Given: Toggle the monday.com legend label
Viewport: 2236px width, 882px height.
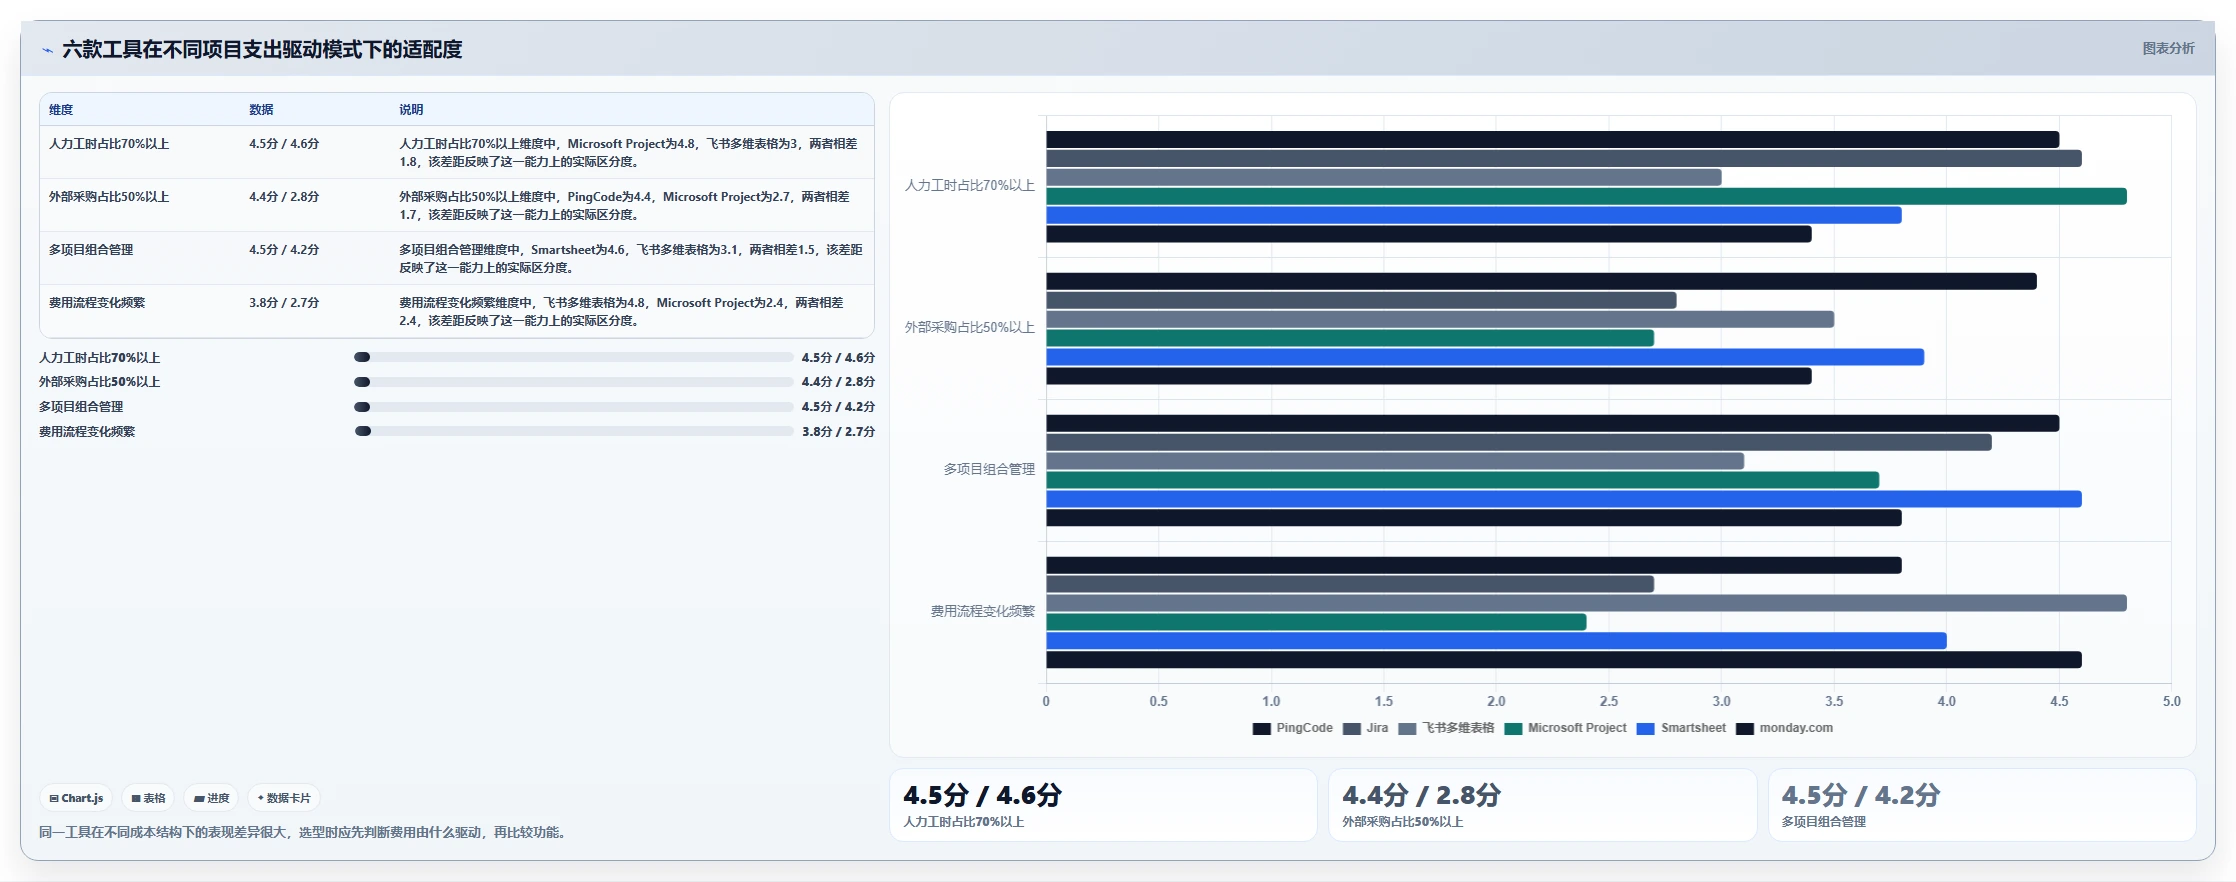Looking at the screenshot, I should [1796, 728].
